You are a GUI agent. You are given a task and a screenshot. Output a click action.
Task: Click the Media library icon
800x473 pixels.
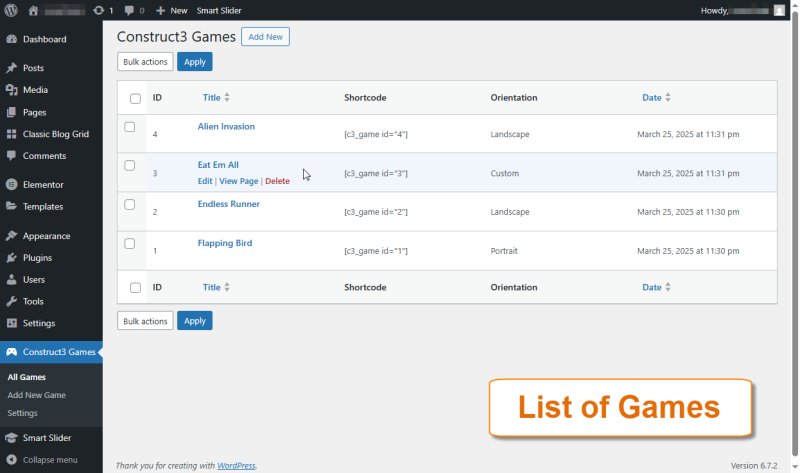12,90
